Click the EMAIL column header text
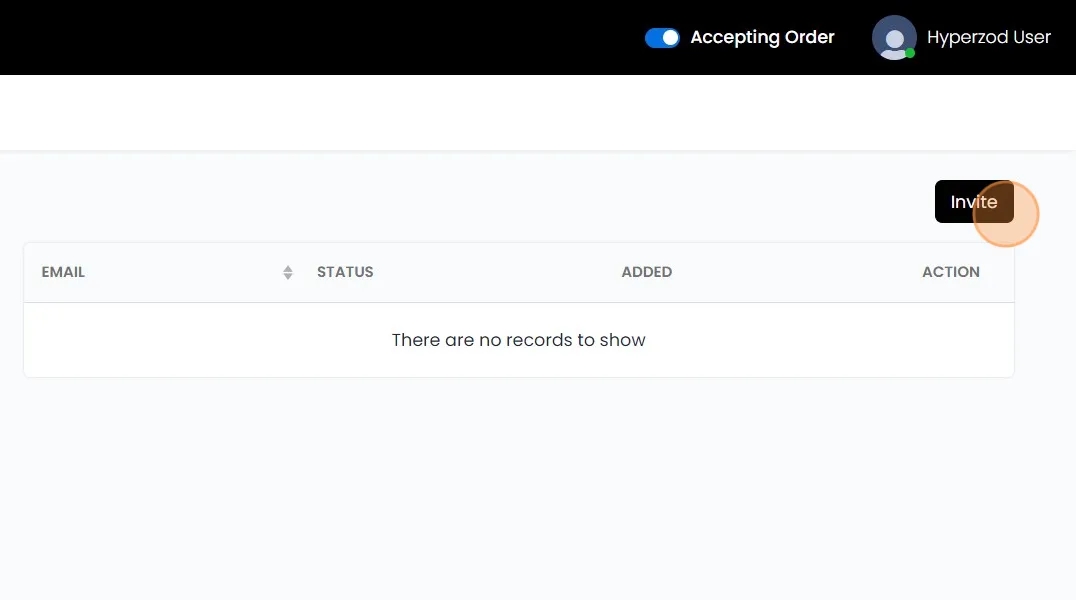 (x=63, y=272)
